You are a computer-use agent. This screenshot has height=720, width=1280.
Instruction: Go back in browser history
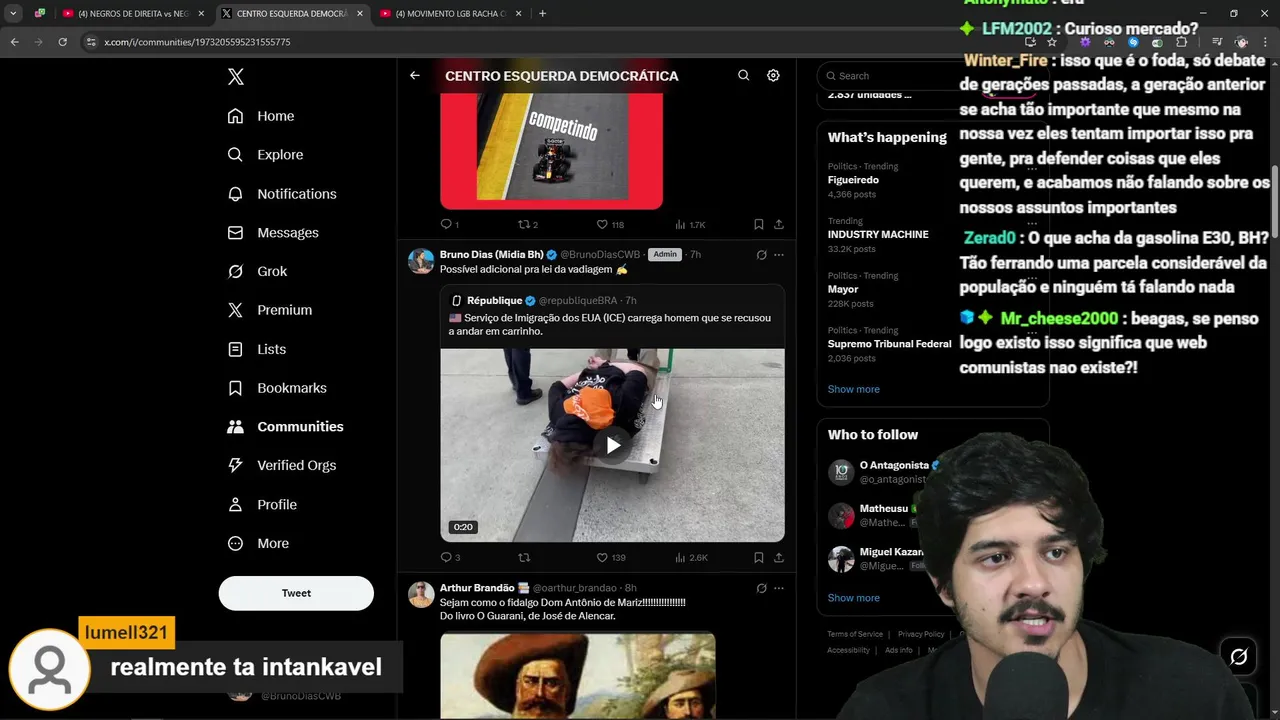14,42
